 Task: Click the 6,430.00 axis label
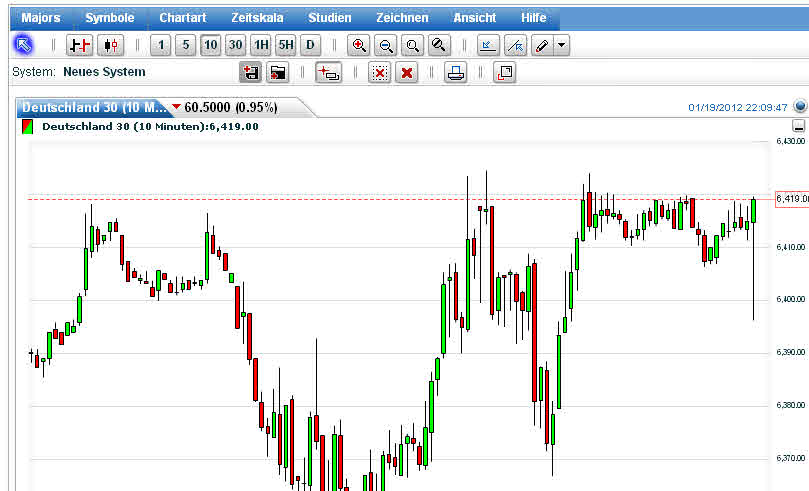[x=790, y=141]
